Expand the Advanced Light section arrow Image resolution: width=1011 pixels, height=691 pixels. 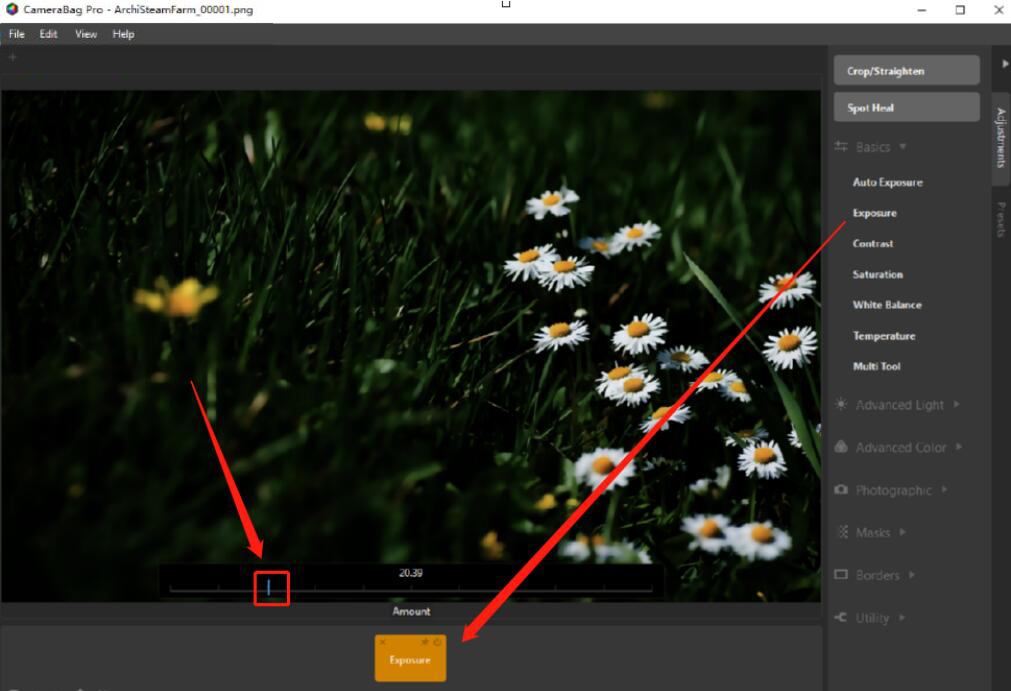[x=956, y=405]
